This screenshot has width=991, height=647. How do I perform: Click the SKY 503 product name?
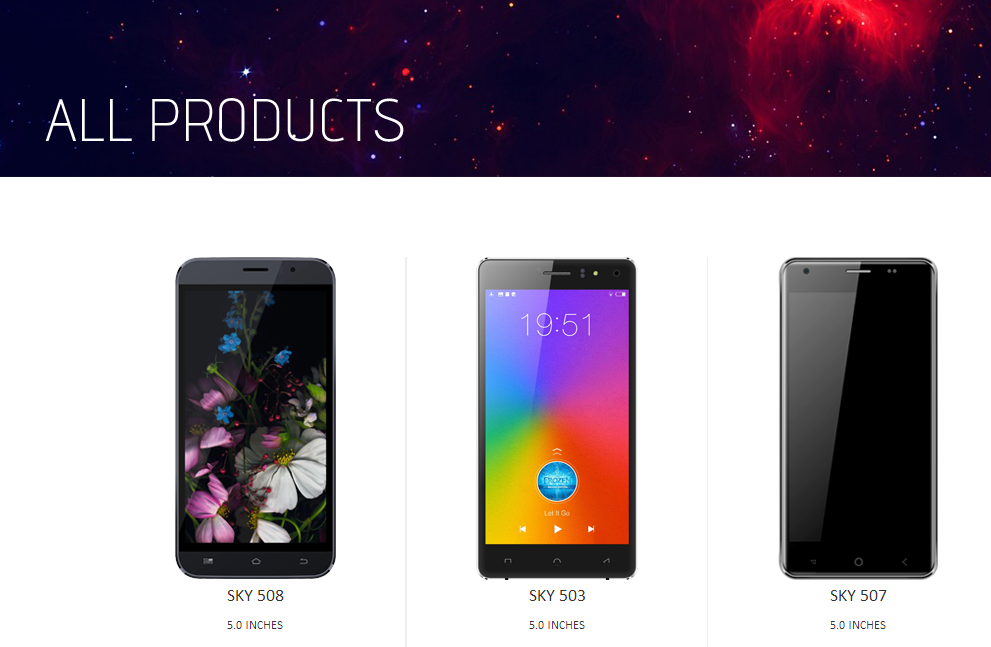click(557, 595)
